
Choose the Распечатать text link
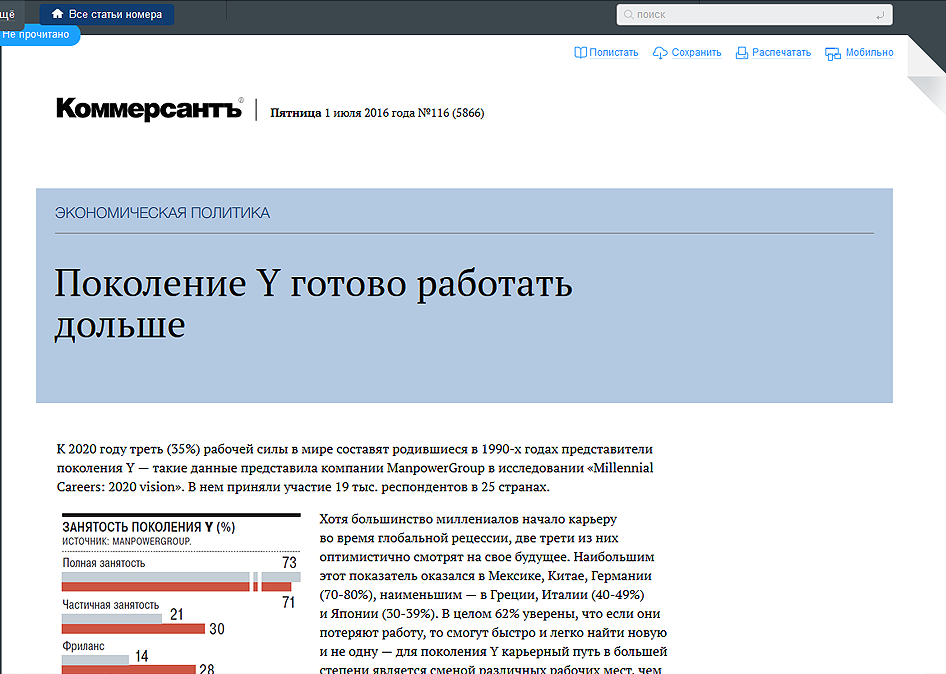[x=781, y=53]
